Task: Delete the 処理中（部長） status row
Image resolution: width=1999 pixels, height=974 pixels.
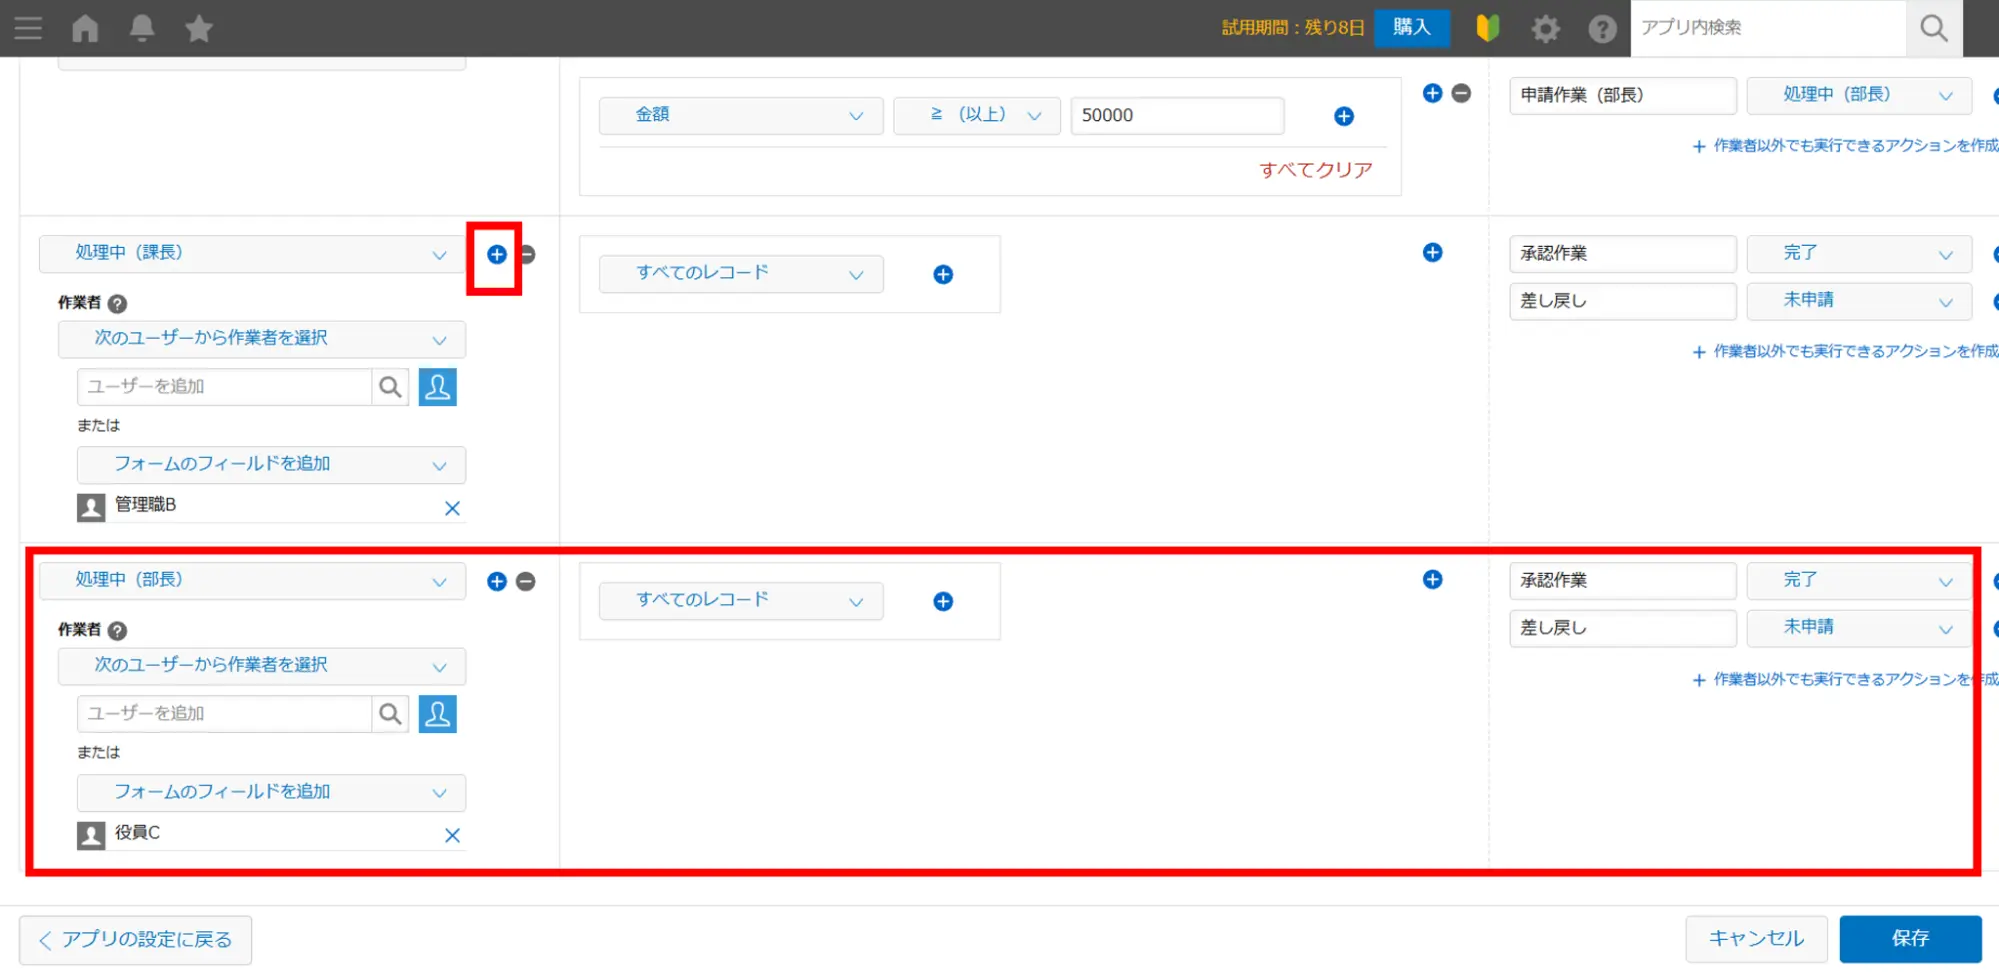Action: pyautogui.click(x=526, y=582)
